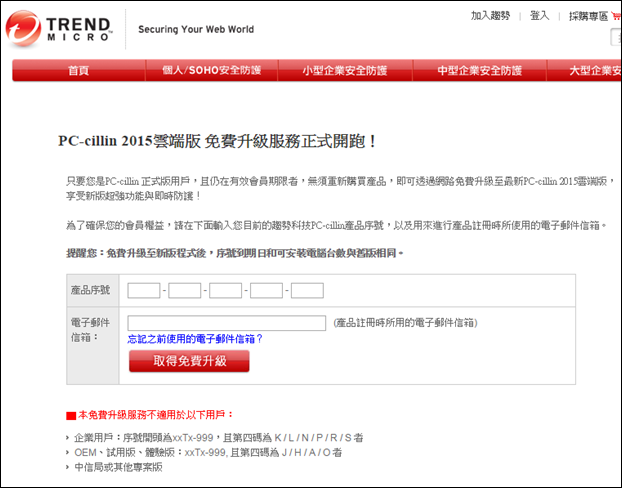
Task: Open the 個人/SOHO安全防護 menu item
Action: click(212, 71)
